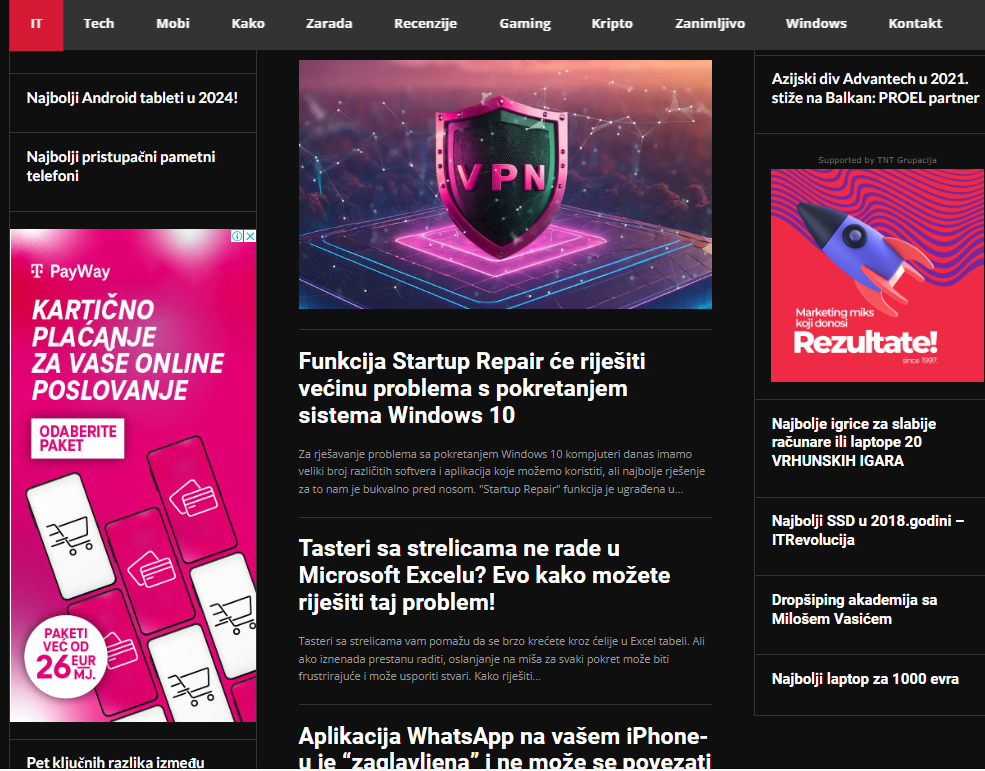Open the VPN shield article image
The height and width of the screenshot is (771, 985).
click(505, 185)
